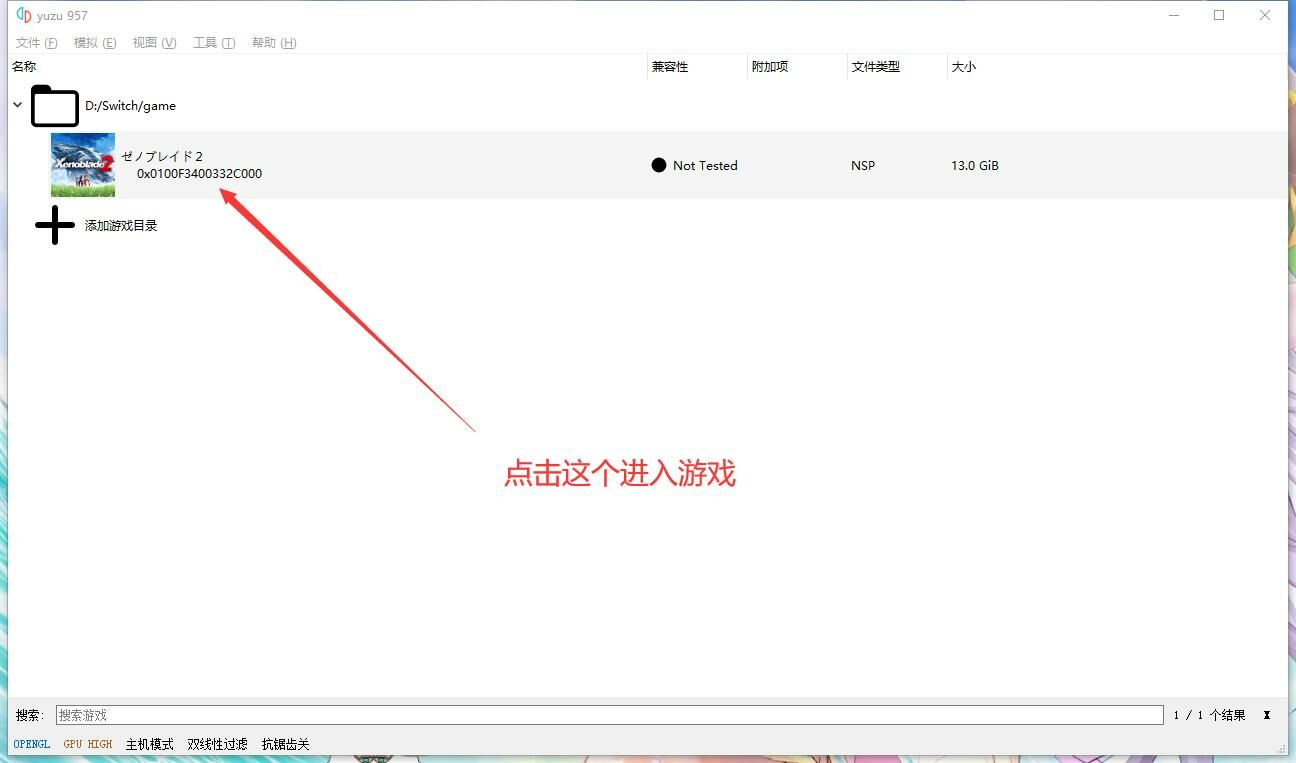
Task: Toggle 主机模式 docked mode
Action: 149,744
